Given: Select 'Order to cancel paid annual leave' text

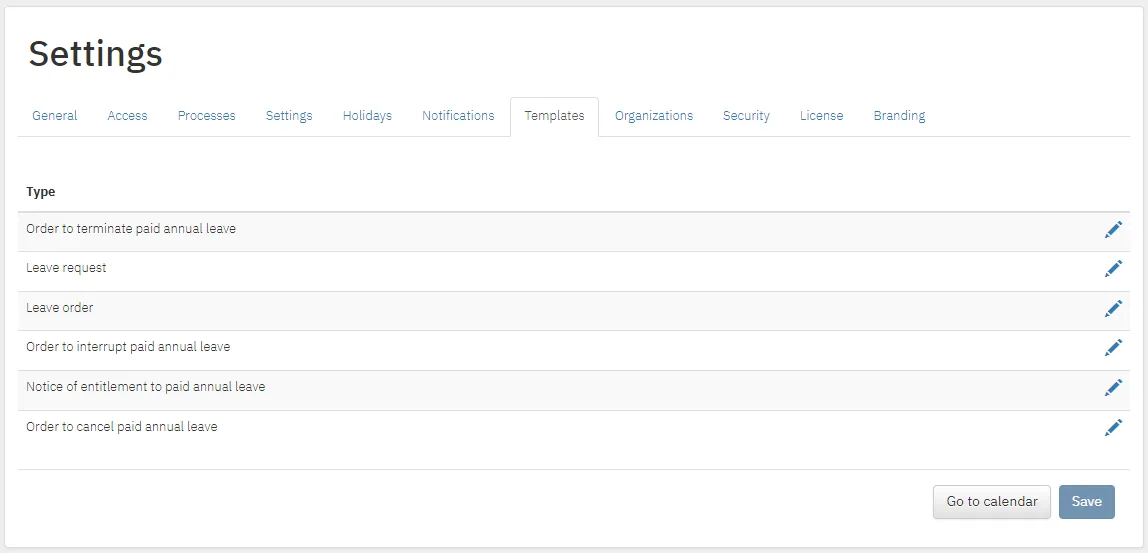Looking at the screenshot, I should click(122, 426).
